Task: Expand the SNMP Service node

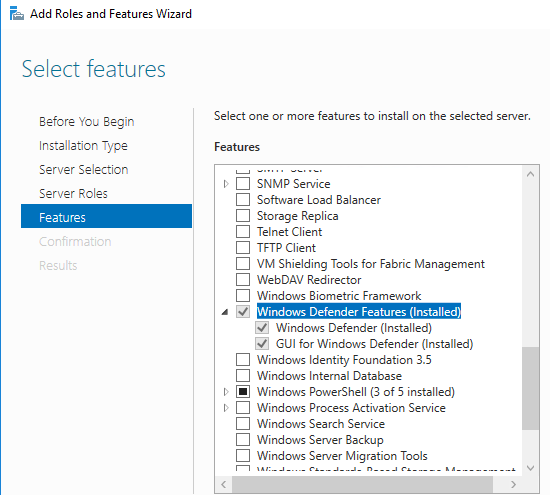Action: (226, 183)
